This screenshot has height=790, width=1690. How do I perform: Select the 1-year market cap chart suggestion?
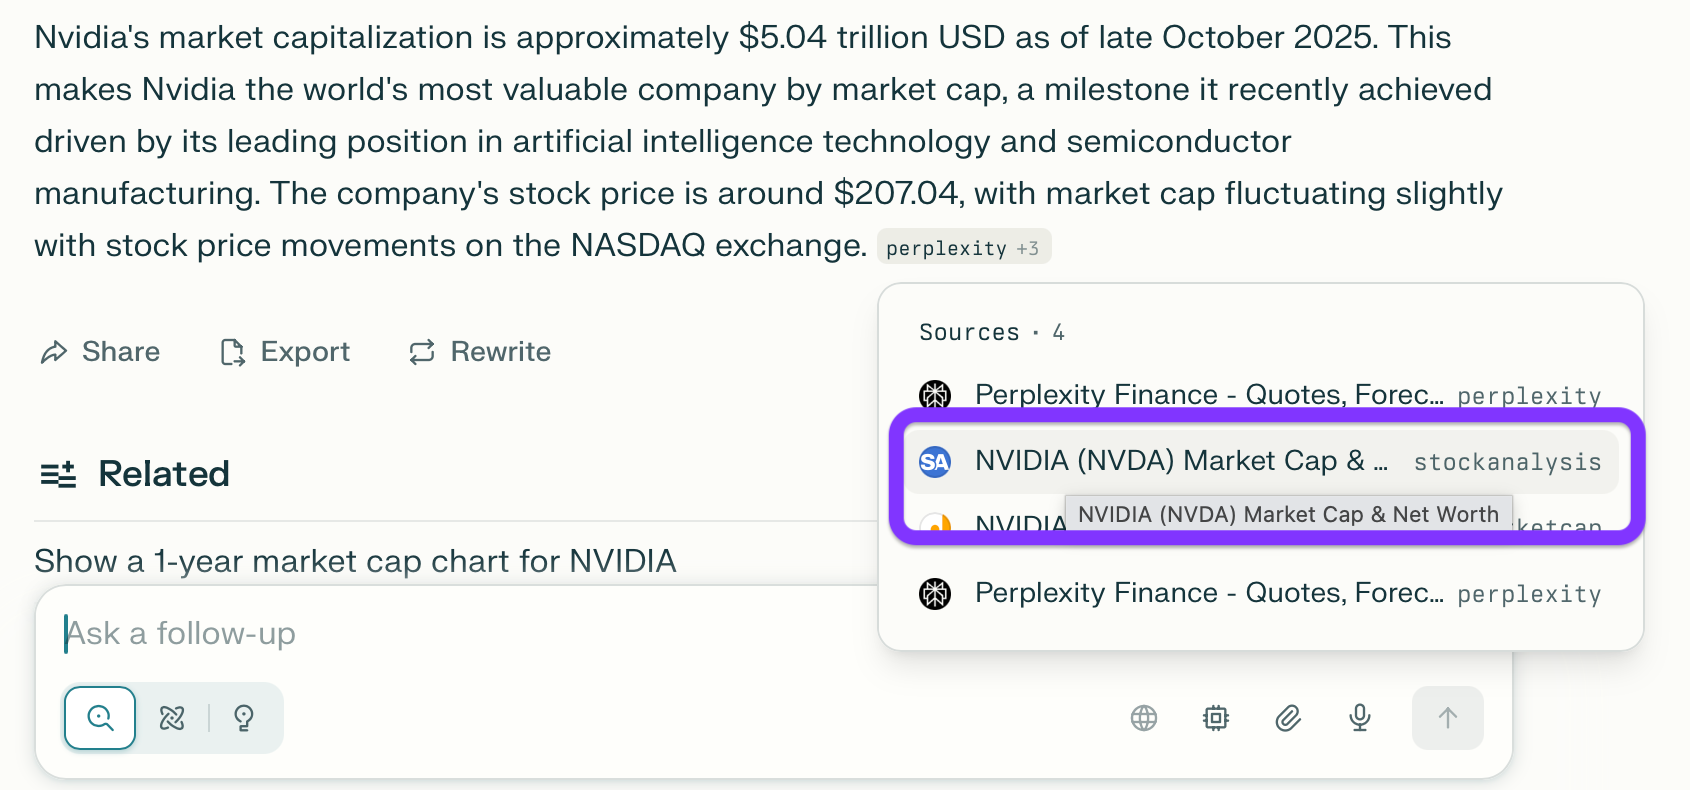[355, 561]
